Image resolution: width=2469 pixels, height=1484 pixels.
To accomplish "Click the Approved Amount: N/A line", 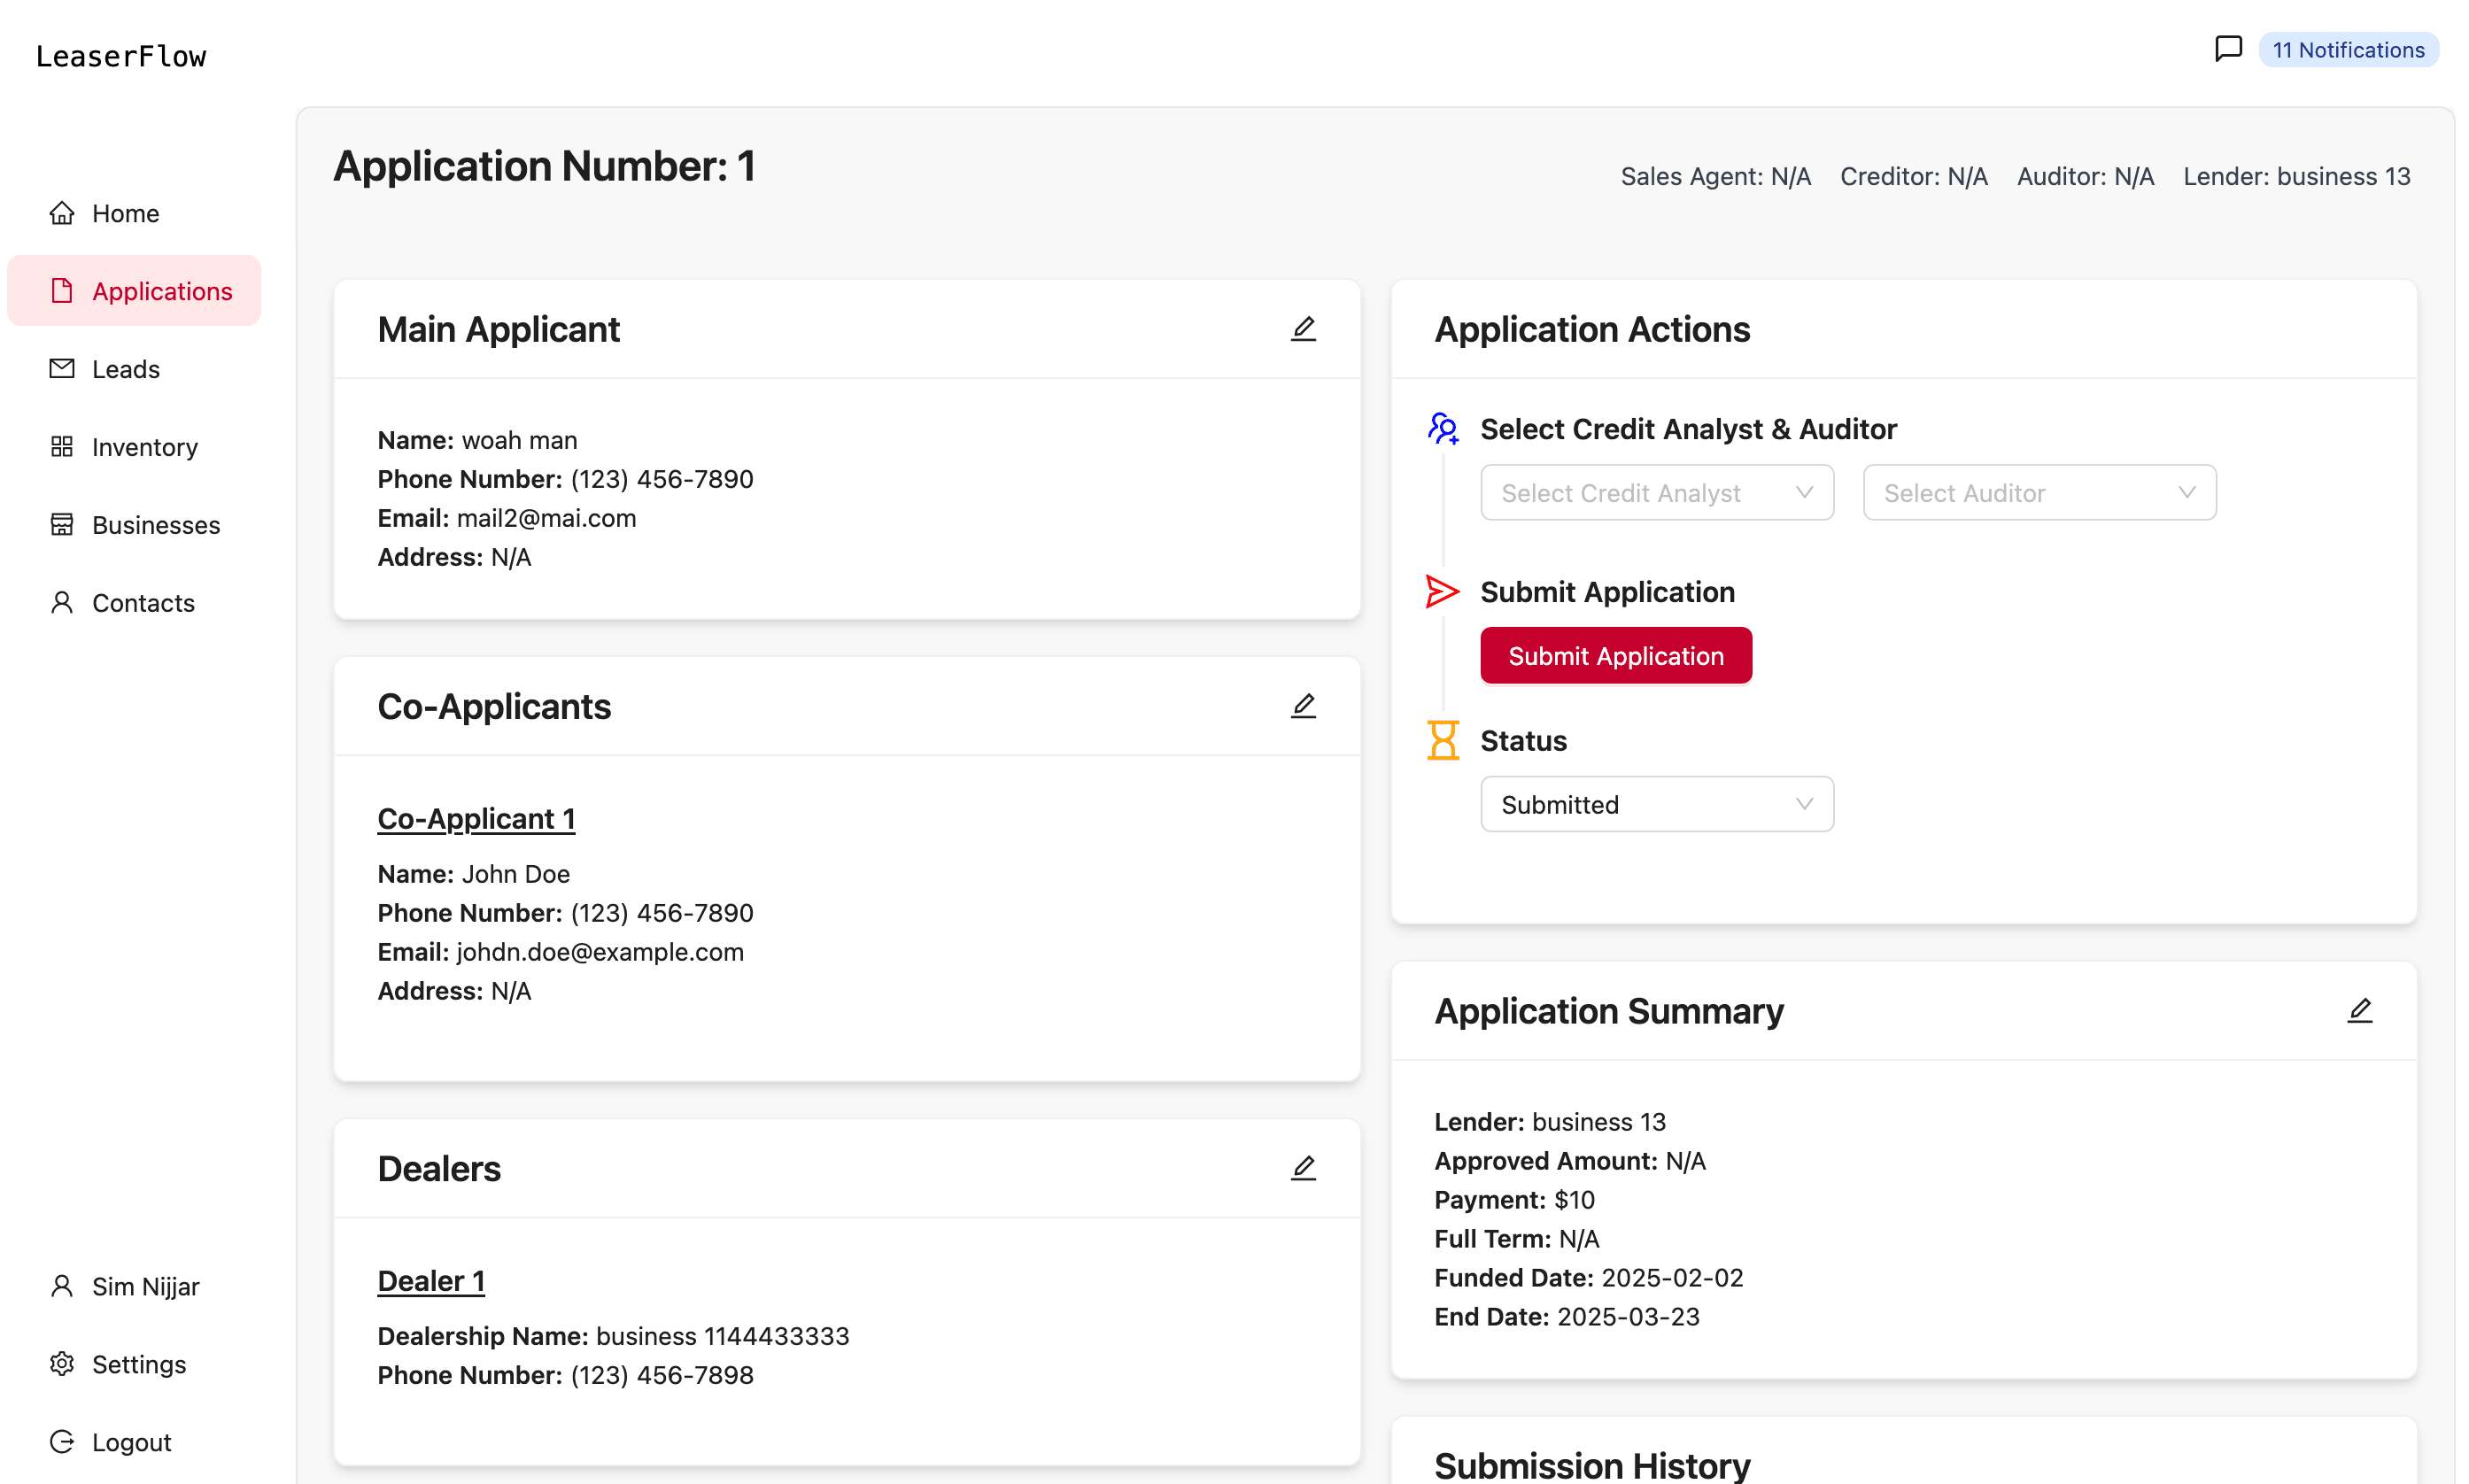I will [1570, 1161].
